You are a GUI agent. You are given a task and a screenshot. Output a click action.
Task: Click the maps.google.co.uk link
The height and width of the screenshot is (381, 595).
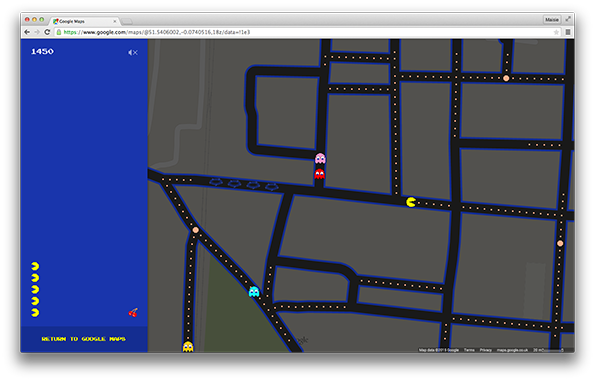512,350
